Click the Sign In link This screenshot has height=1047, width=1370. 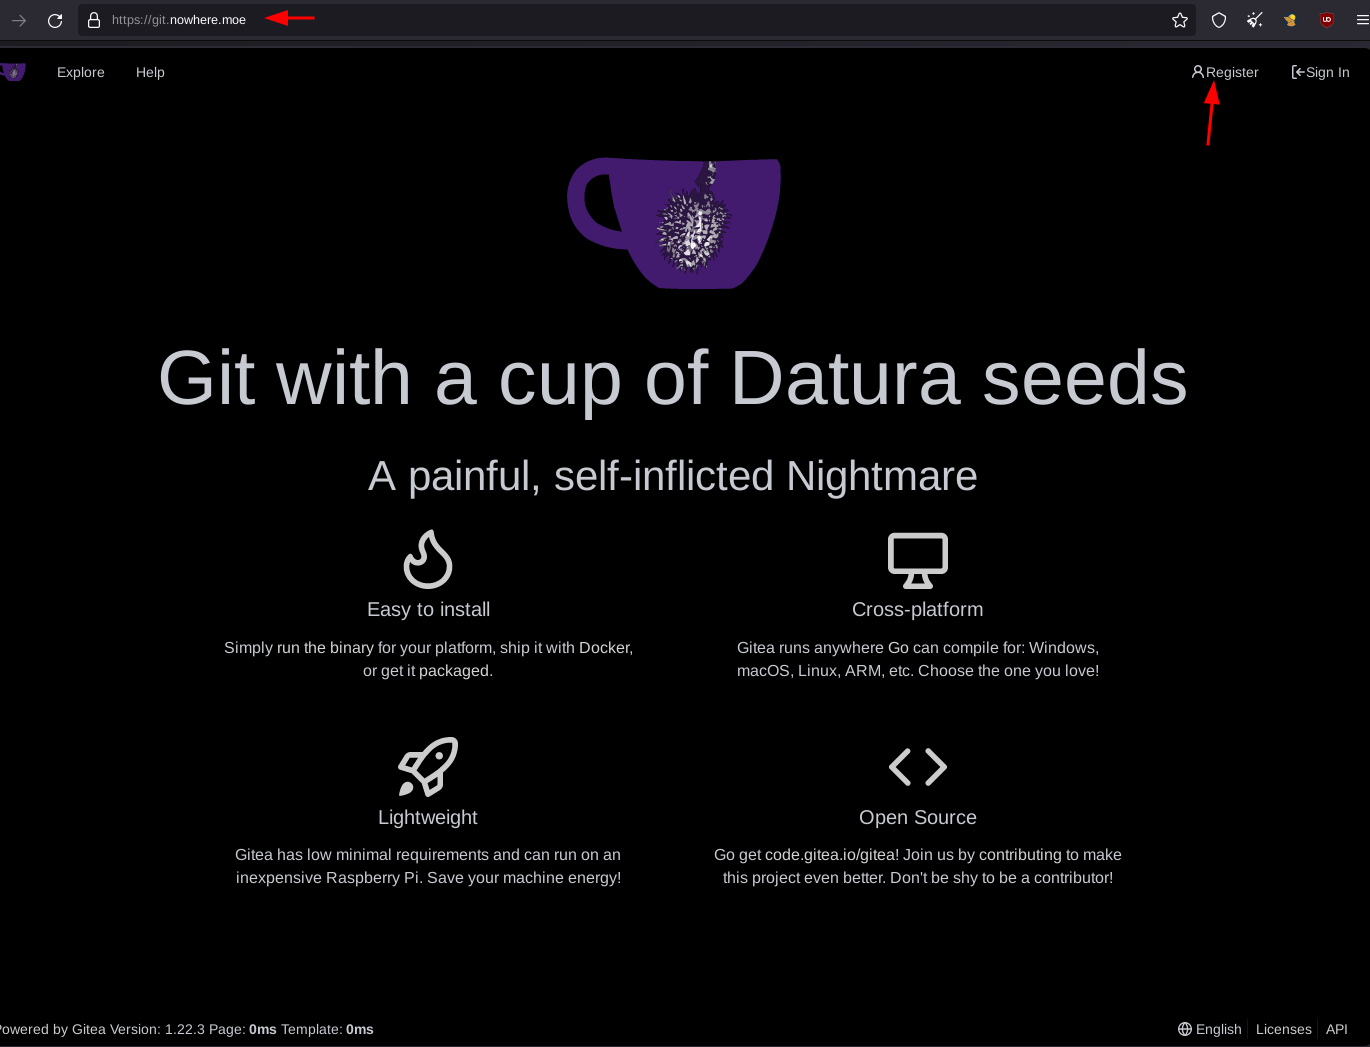click(1321, 72)
